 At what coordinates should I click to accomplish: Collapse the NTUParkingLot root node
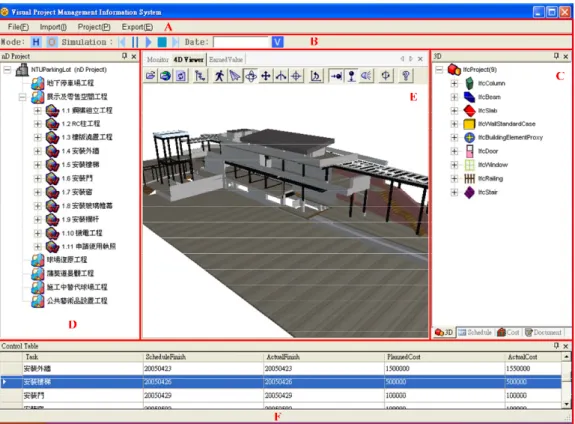[7, 70]
